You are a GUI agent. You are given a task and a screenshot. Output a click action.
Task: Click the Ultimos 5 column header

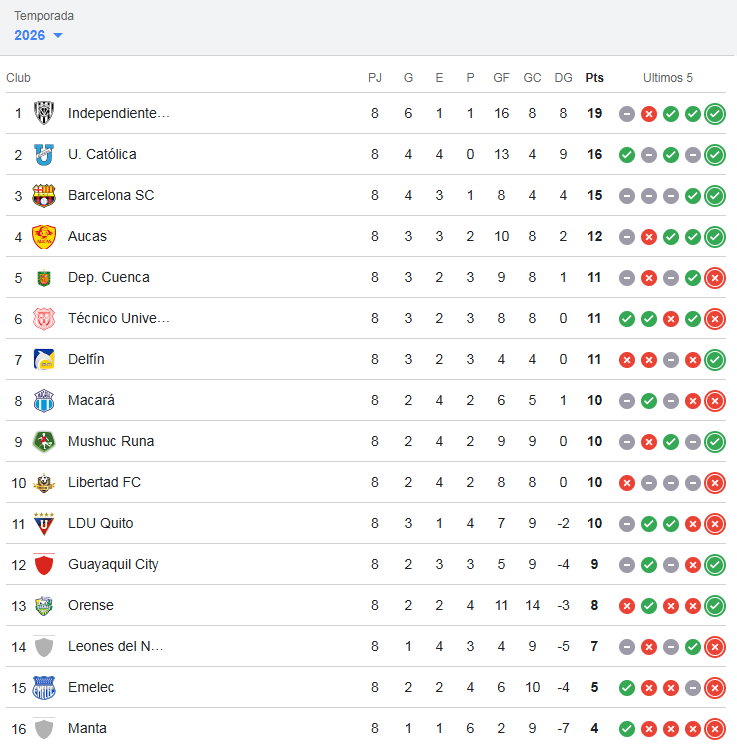click(668, 77)
